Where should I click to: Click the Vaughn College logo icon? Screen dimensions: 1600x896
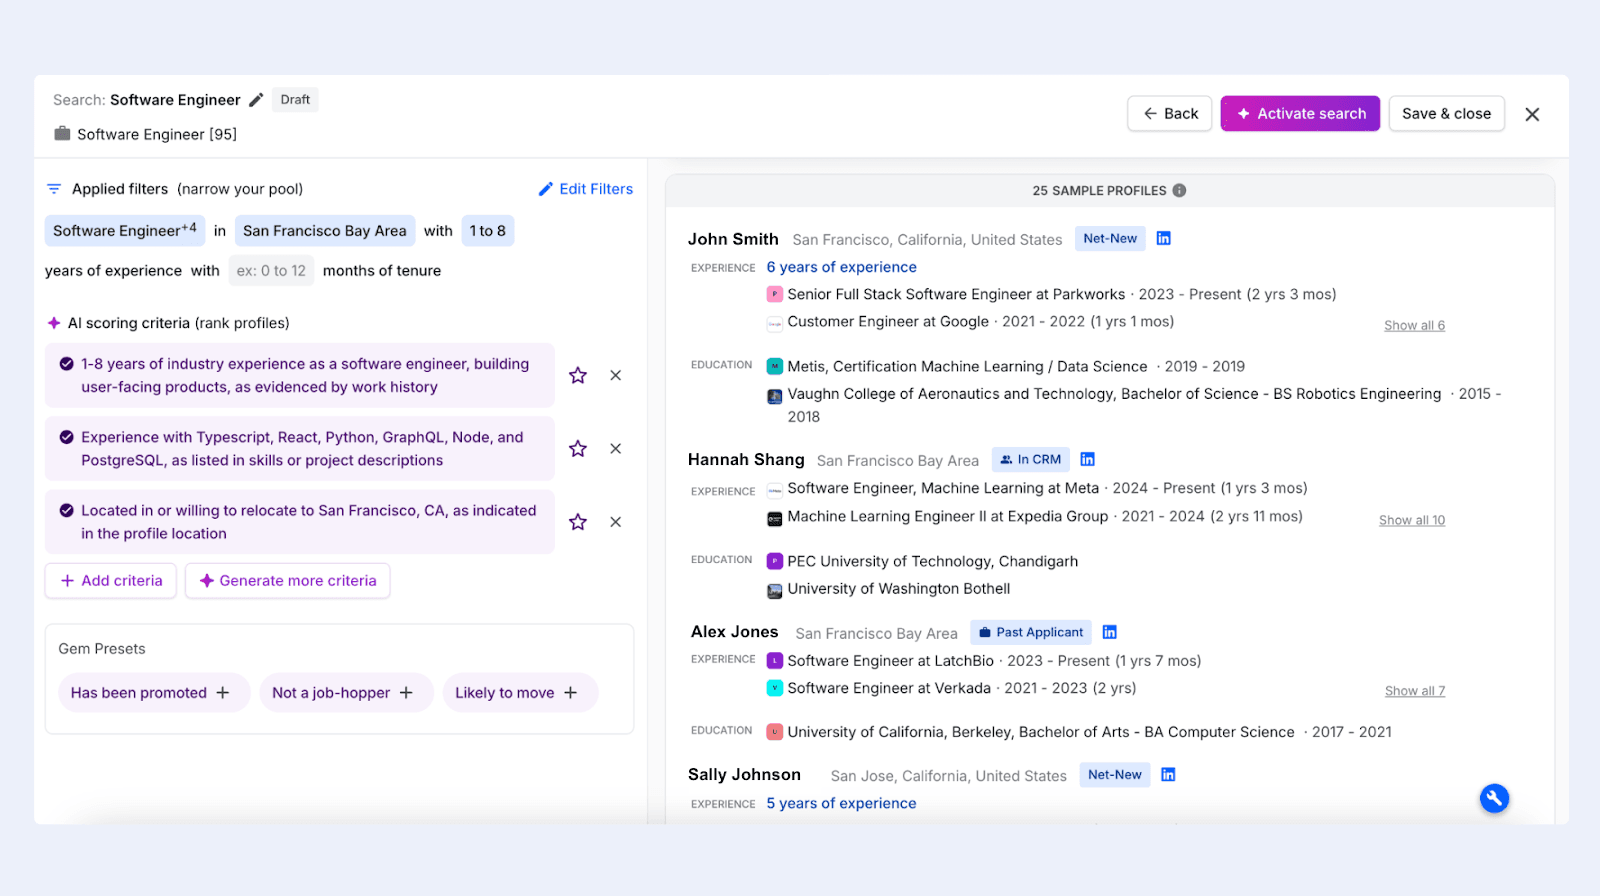tap(775, 396)
